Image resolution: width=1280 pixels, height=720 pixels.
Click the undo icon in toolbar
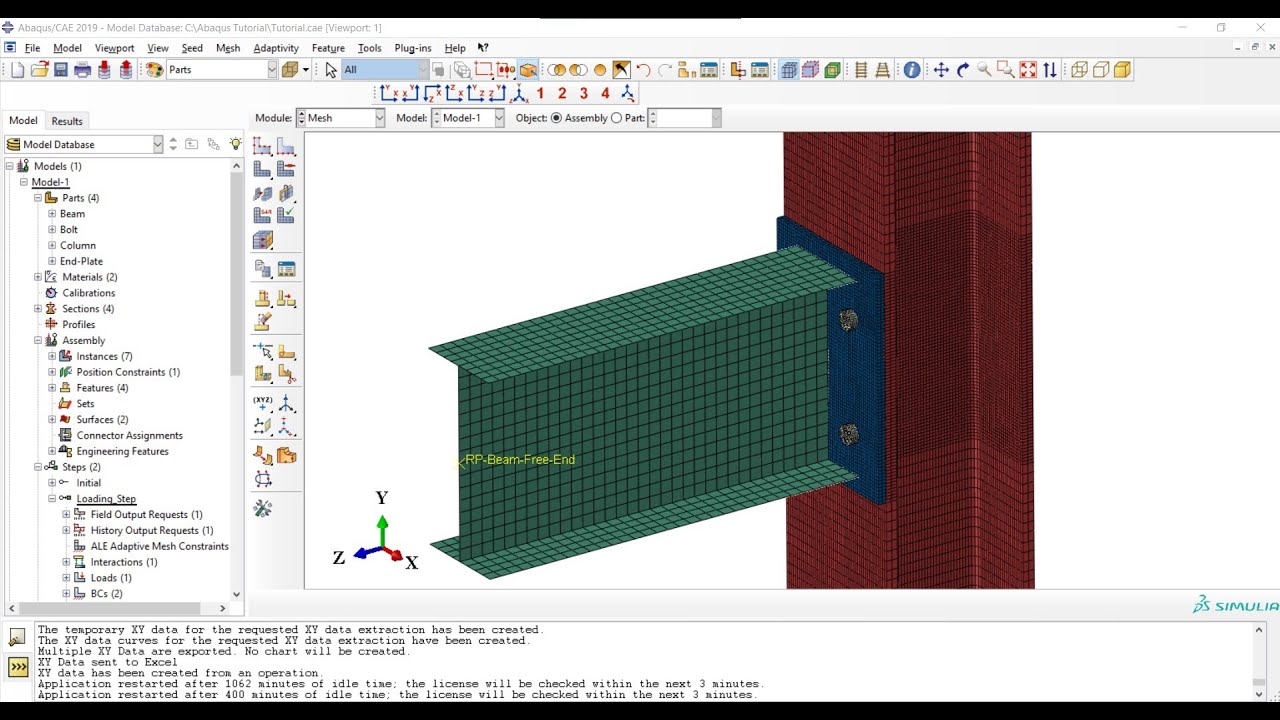[x=643, y=70]
